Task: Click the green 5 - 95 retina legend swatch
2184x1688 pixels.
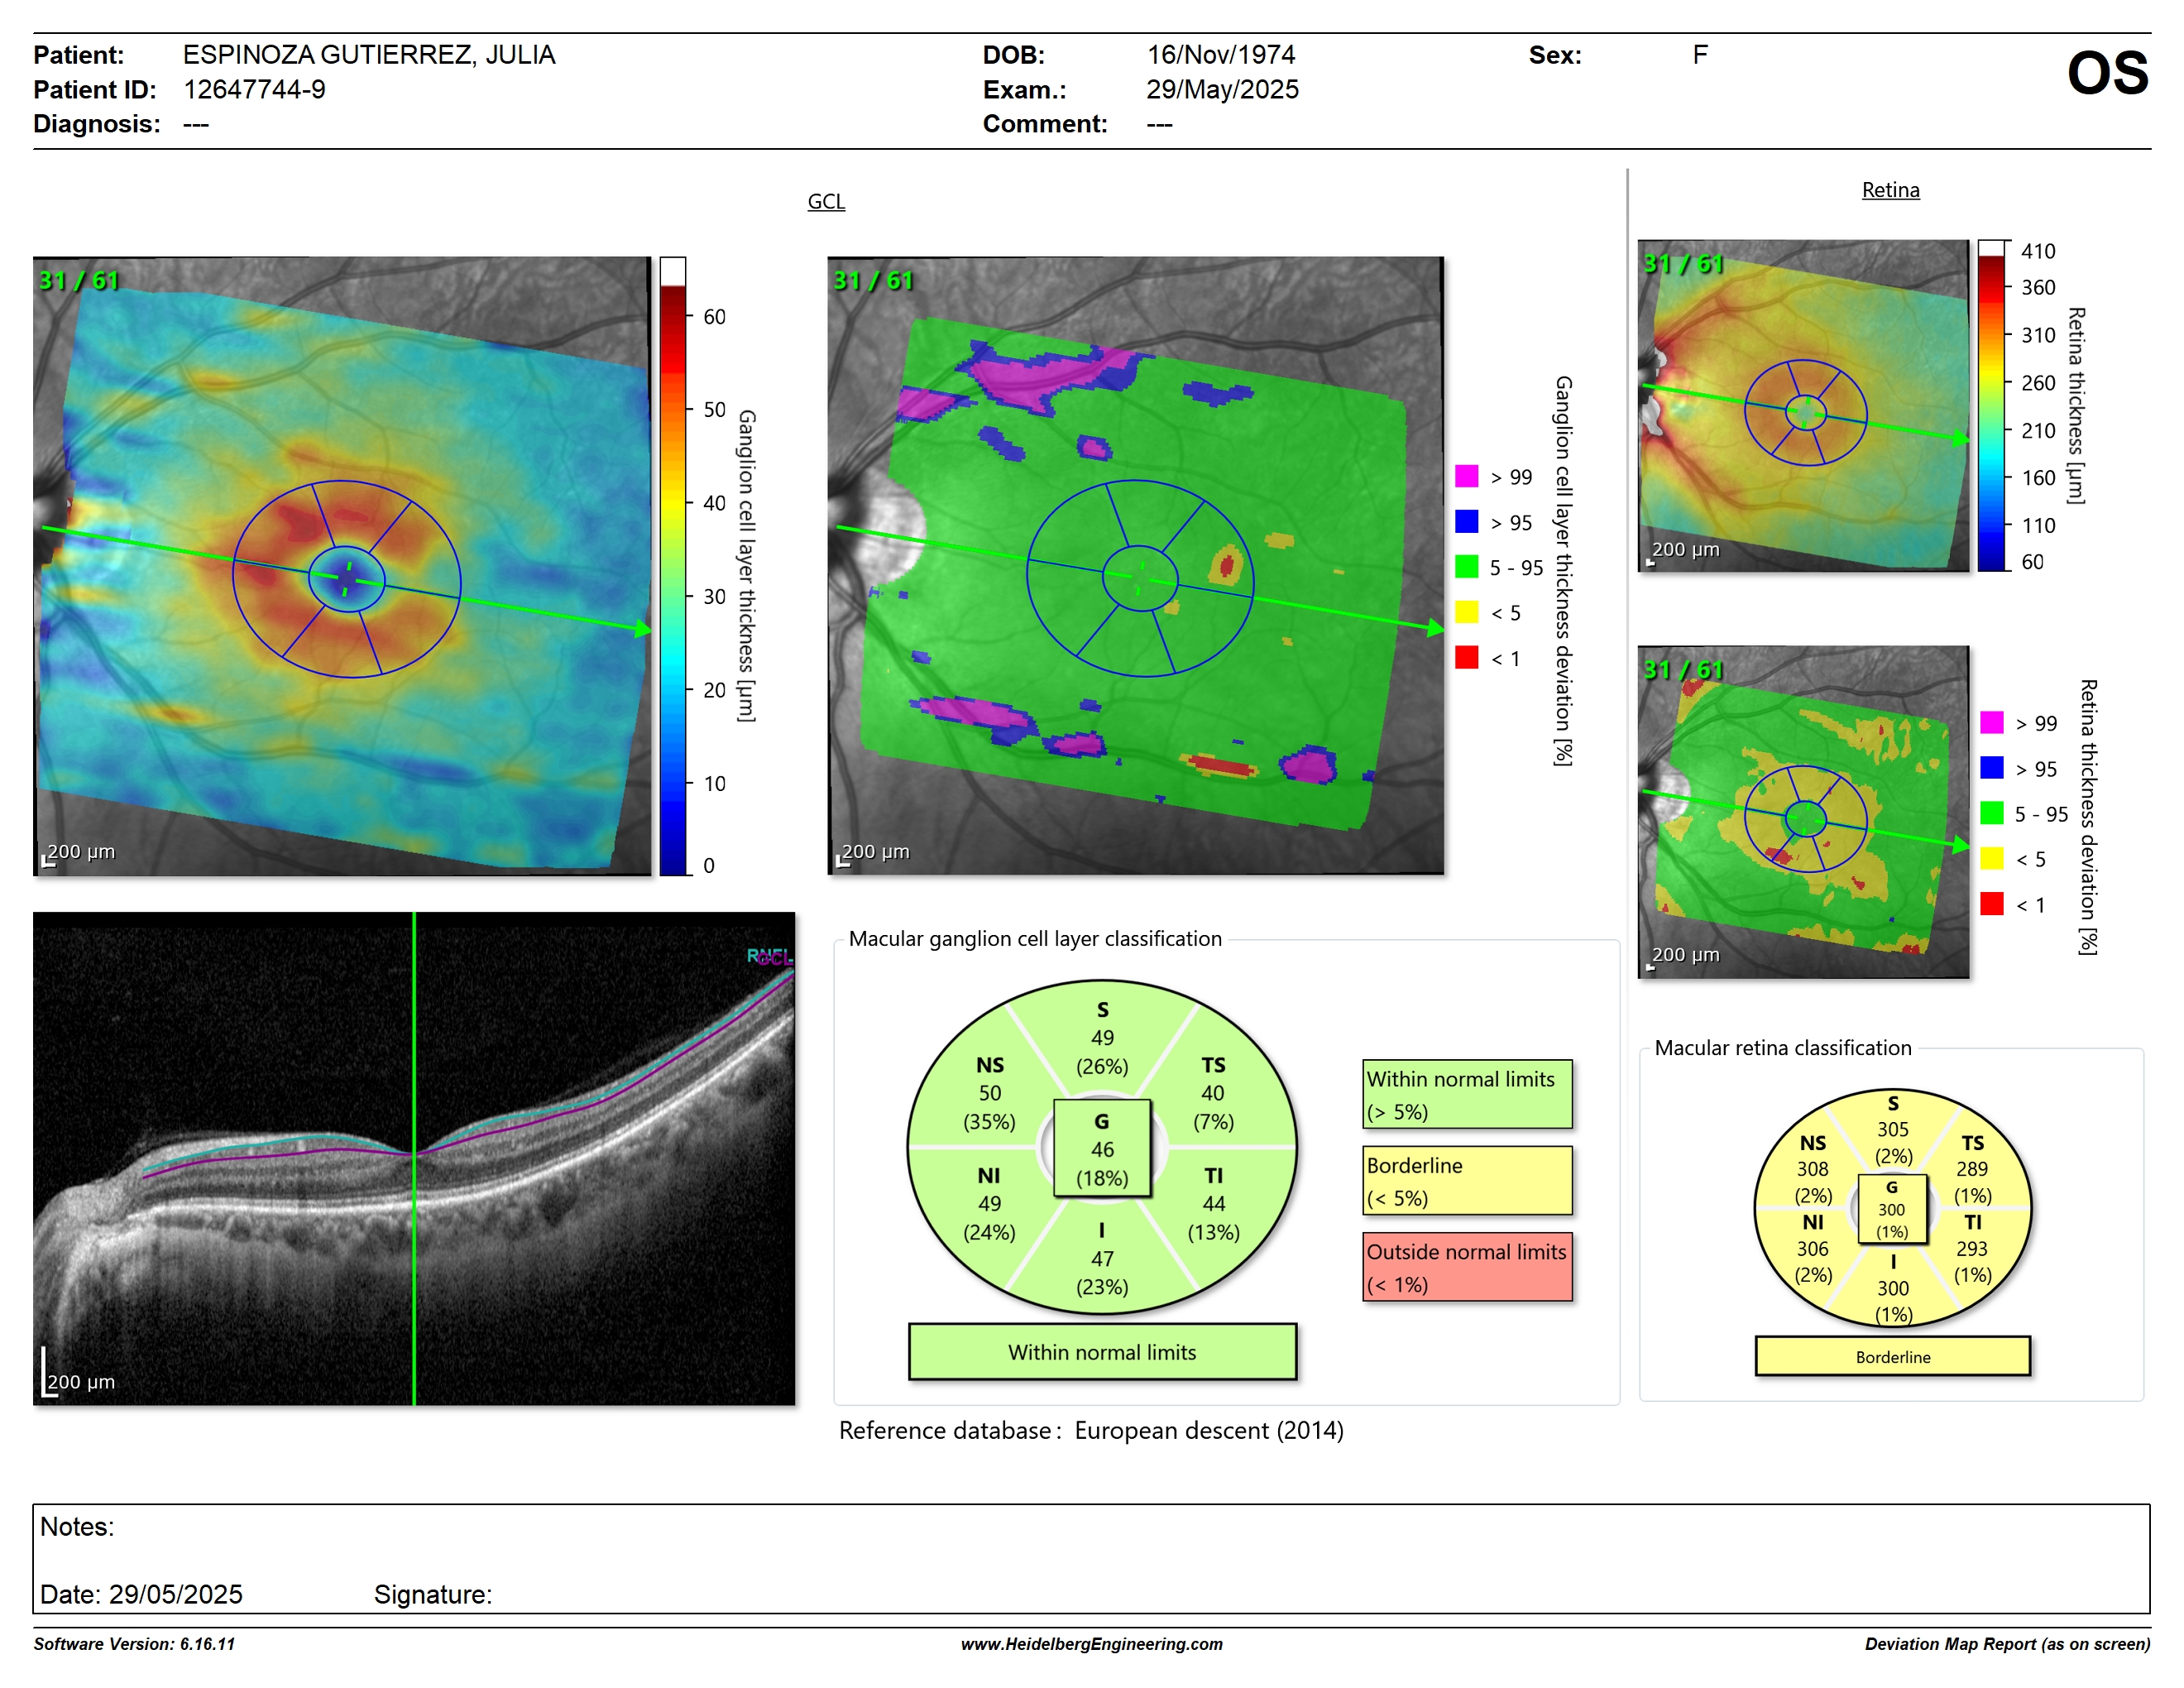Action: pos(1991,813)
